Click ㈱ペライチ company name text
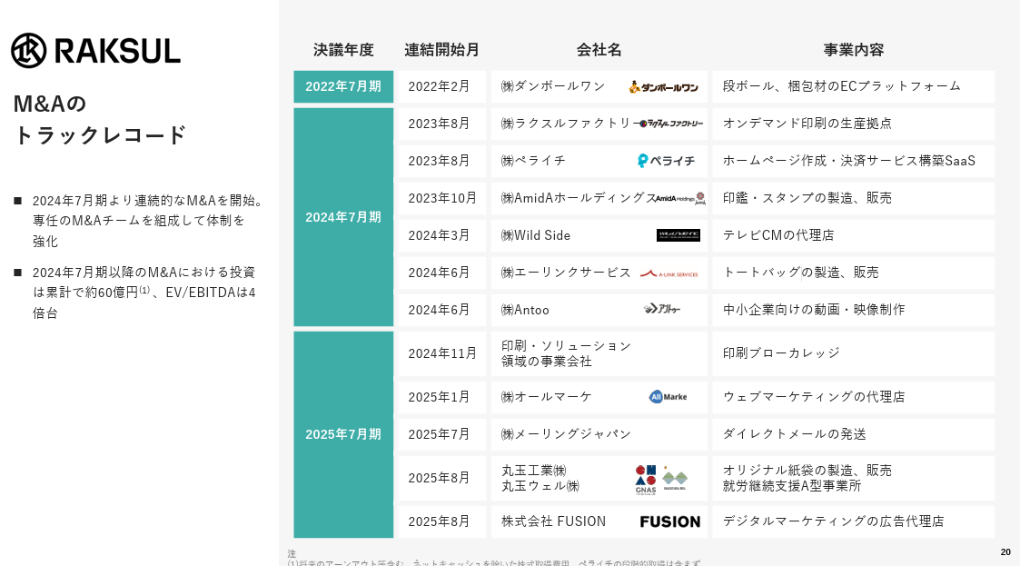The width and height of the screenshot is (1020, 566). (x=533, y=161)
